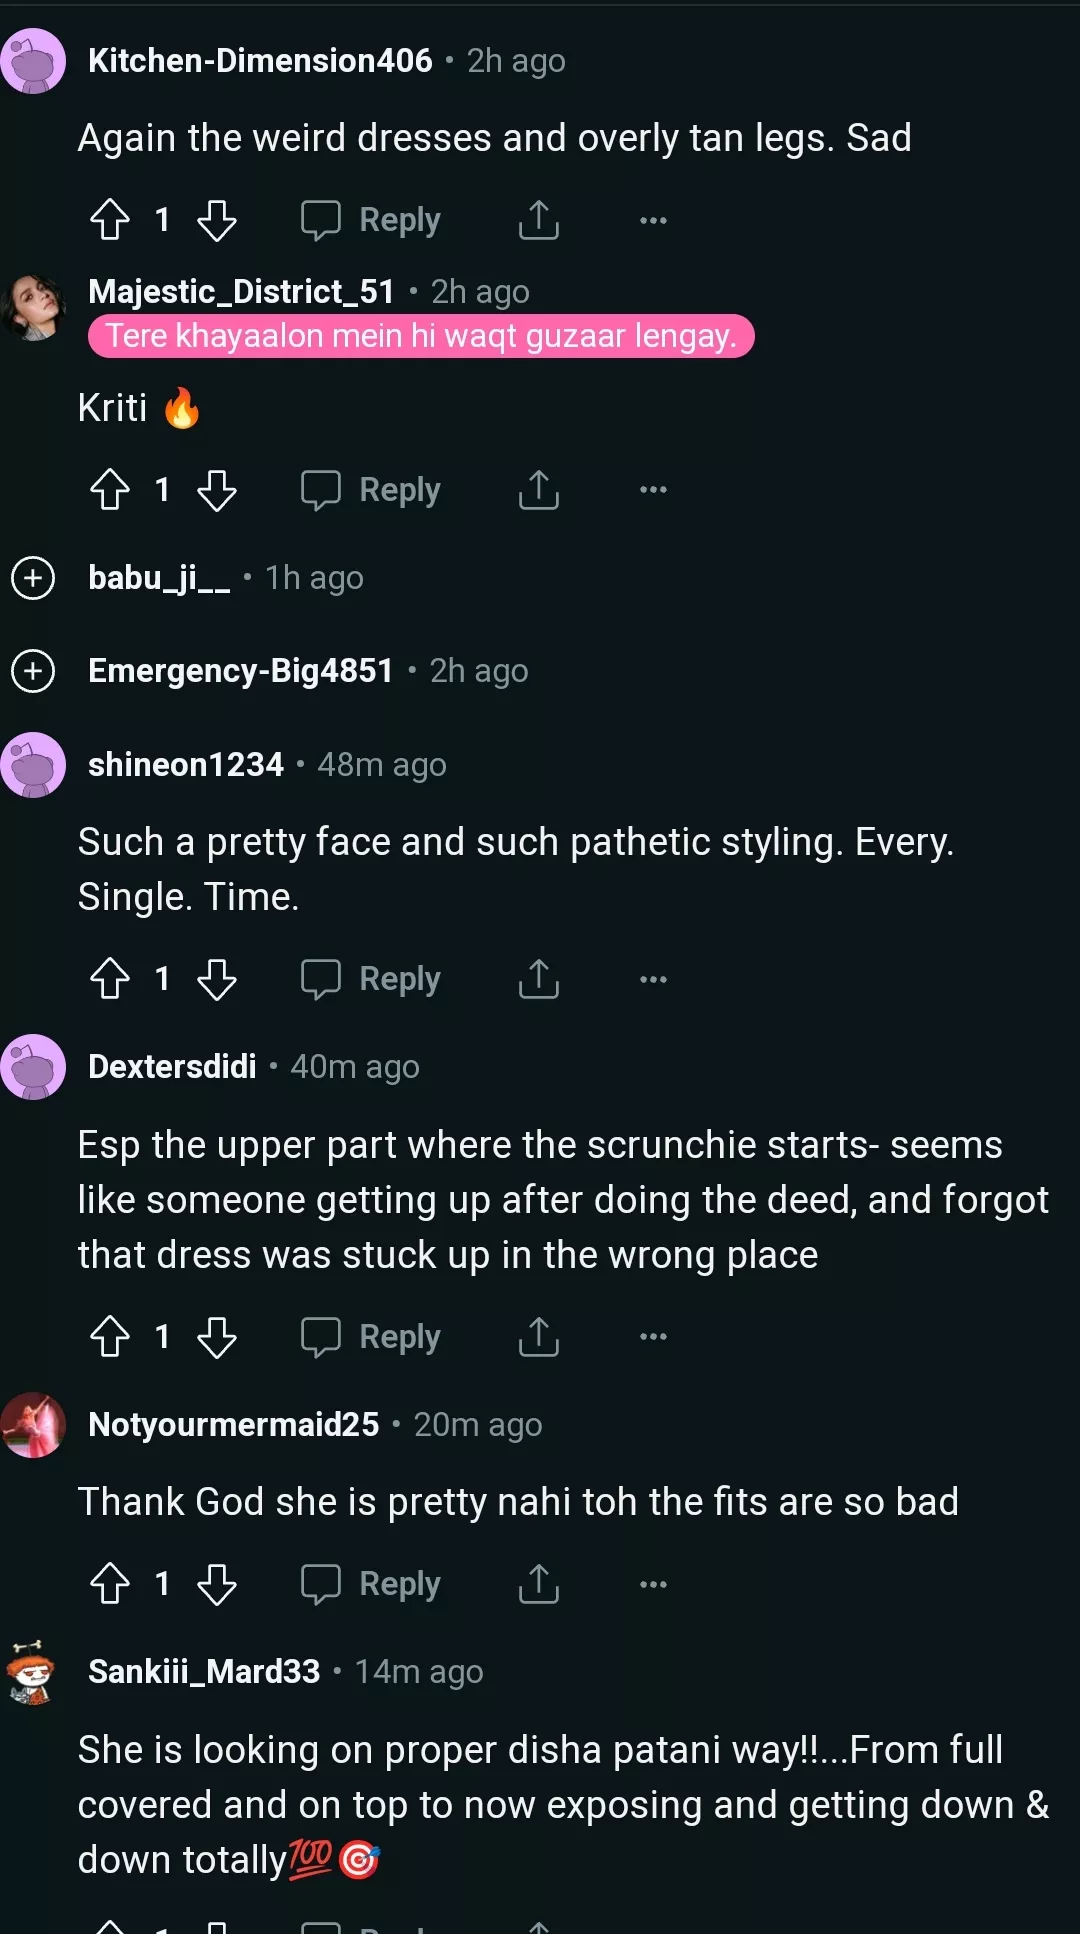Expand babu_ji__'s collapsed comment
This screenshot has height=1934, width=1080.
(x=33, y=578)
